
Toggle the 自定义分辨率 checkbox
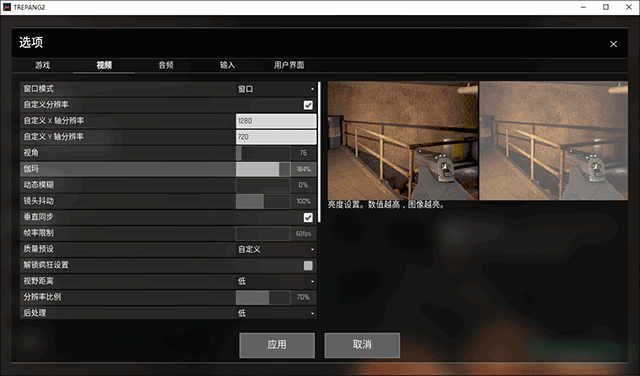(x=308, y=105)
